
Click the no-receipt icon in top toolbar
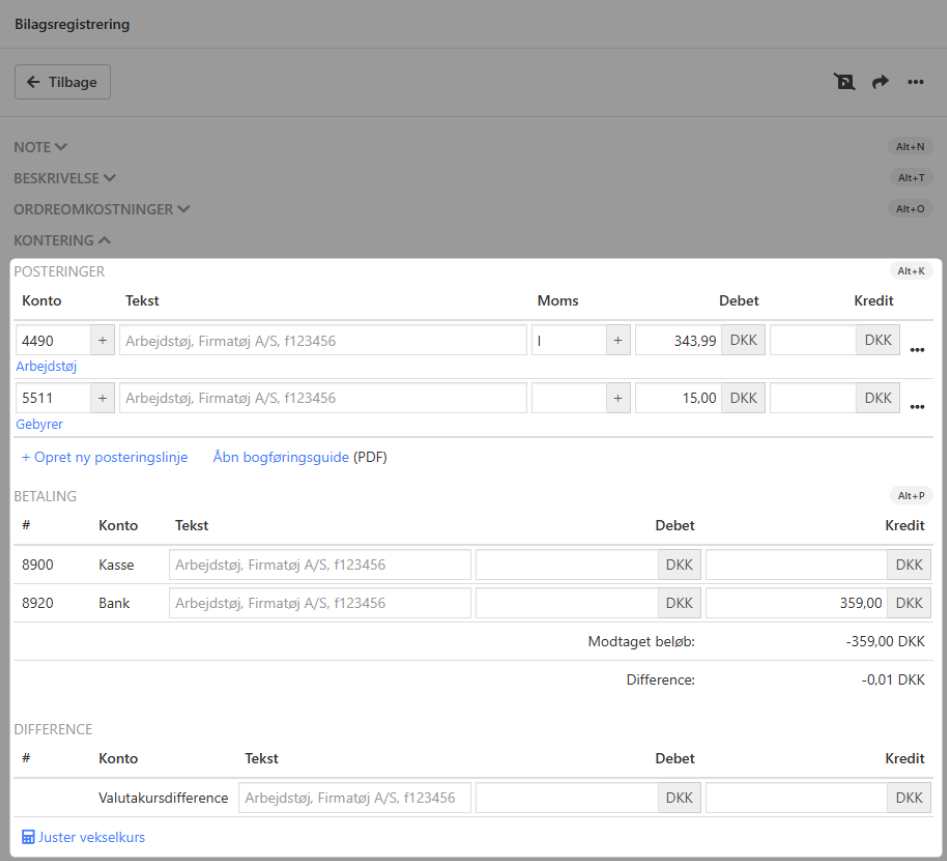(x=845, y=82)
